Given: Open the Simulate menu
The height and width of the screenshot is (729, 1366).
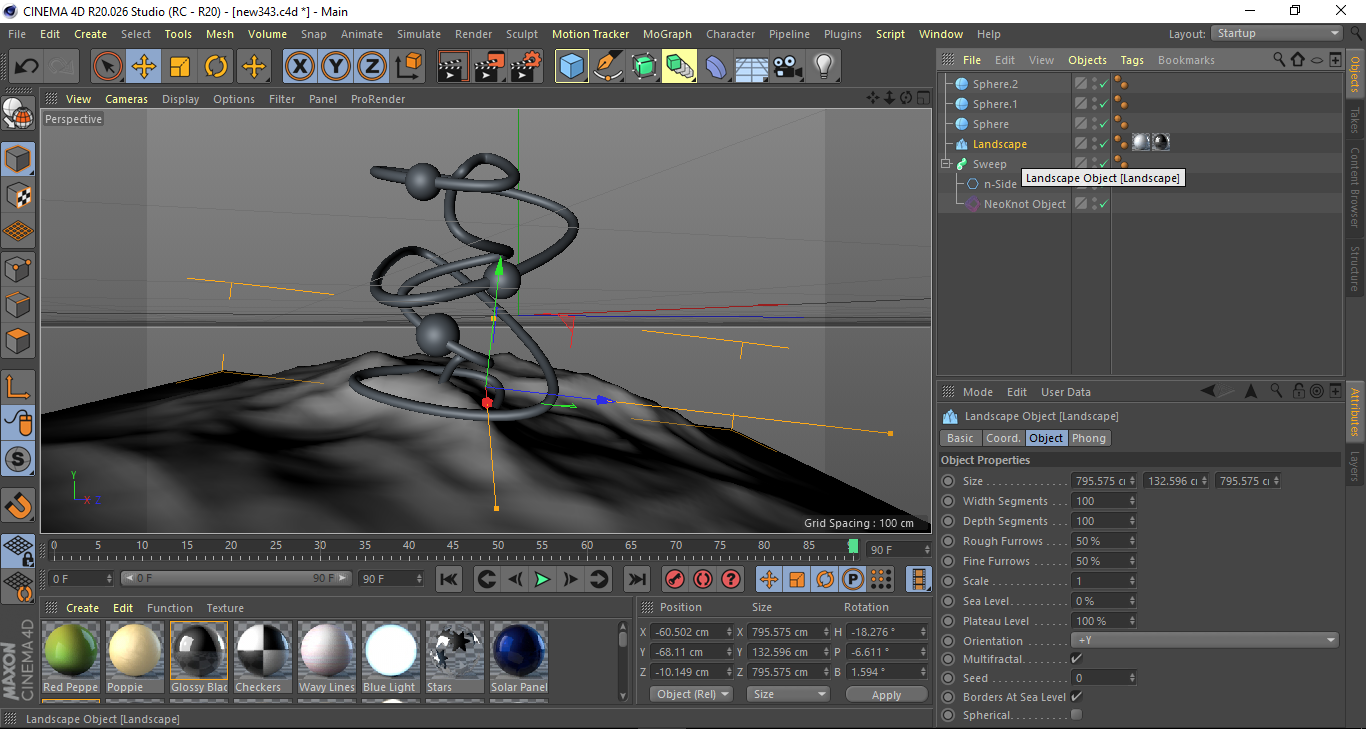Looking at the screenshot, I should pos(419,34).
